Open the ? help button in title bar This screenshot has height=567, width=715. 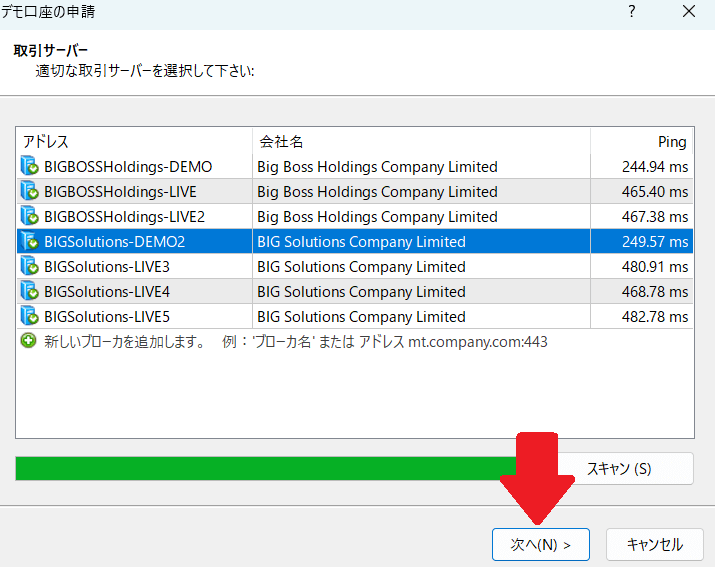[631, 13]
